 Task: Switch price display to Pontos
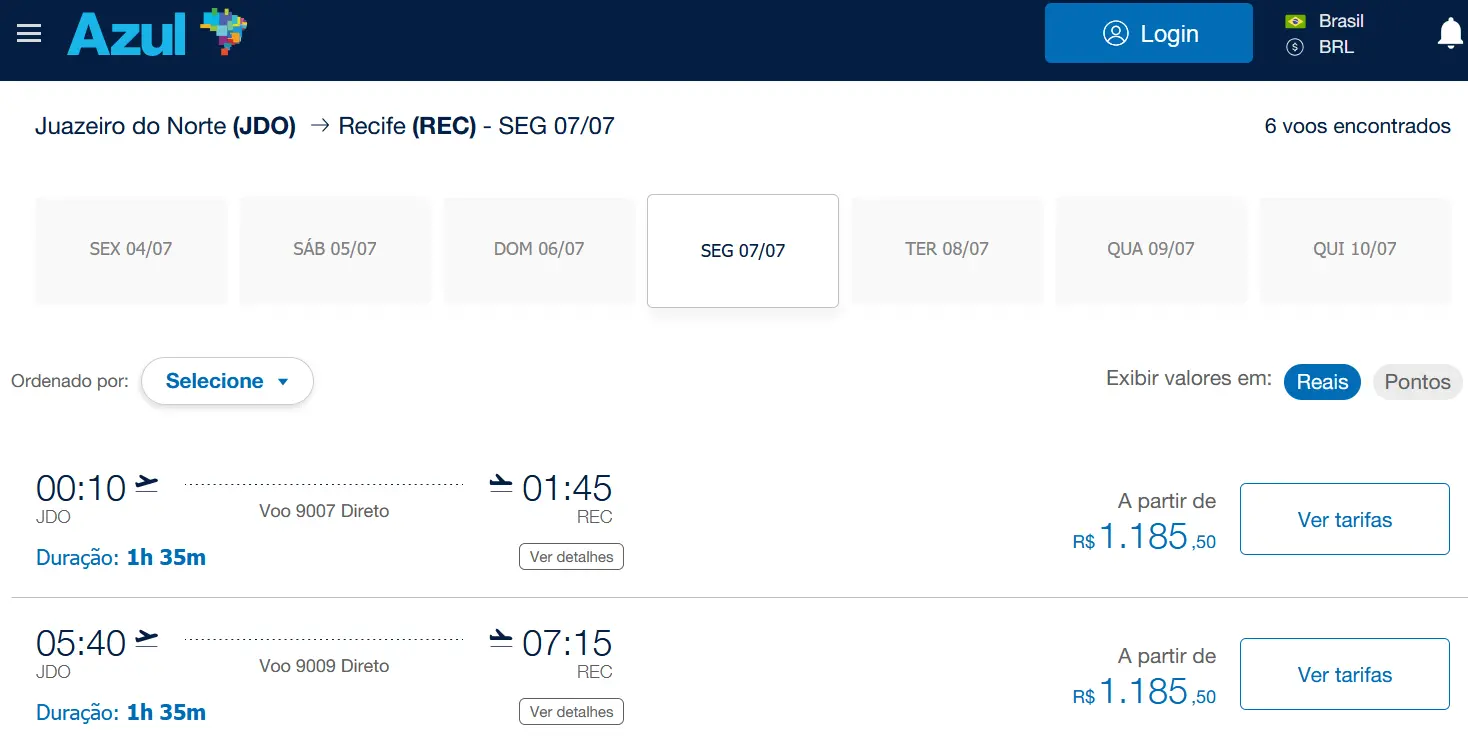pos(1417,382)
